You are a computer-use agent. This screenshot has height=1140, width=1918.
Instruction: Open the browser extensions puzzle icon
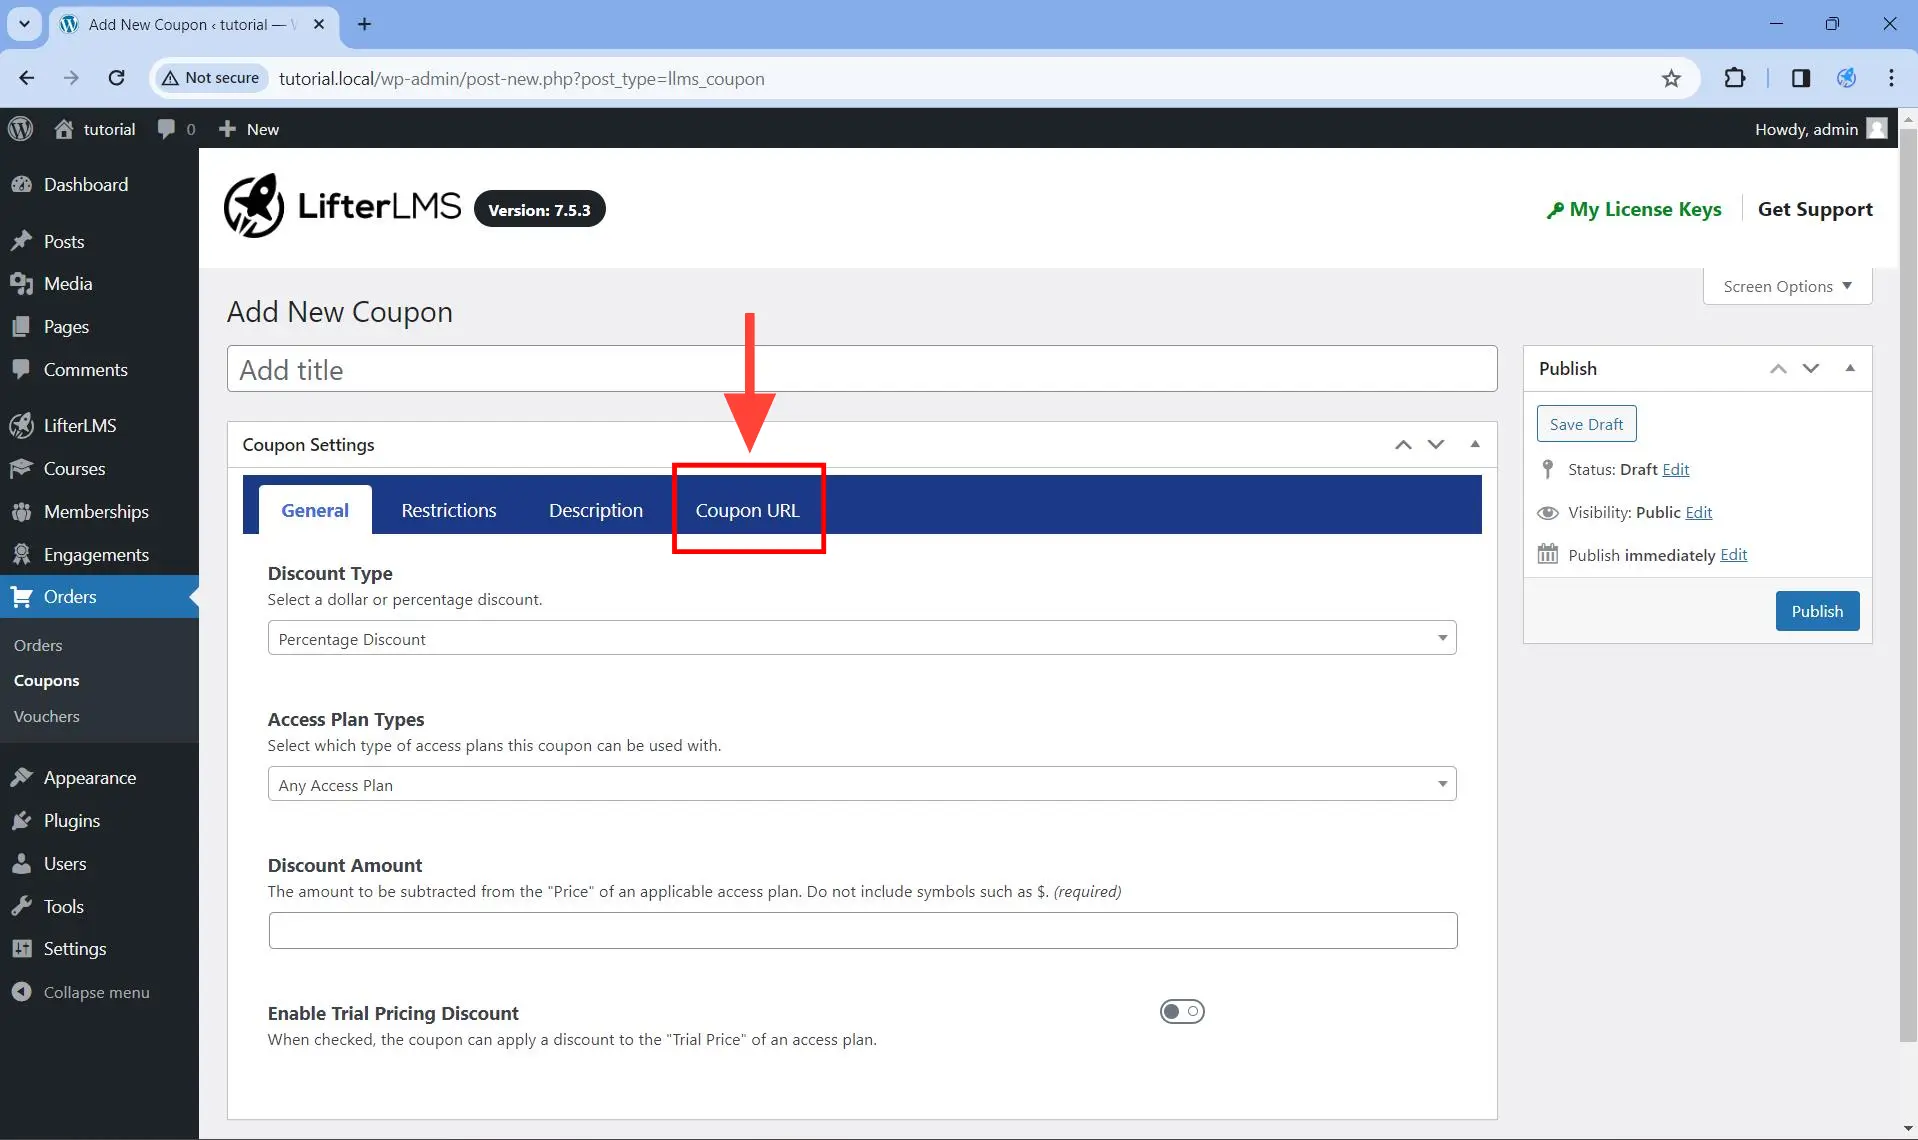pyautogui.click(x=1735, y=78)
